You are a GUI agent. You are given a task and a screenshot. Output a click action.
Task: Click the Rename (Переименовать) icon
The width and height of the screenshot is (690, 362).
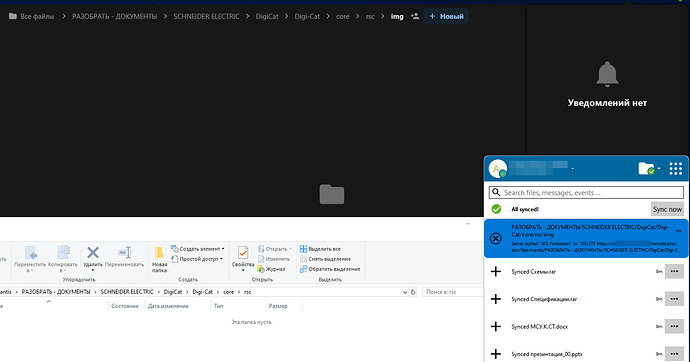tap(125, 252)
